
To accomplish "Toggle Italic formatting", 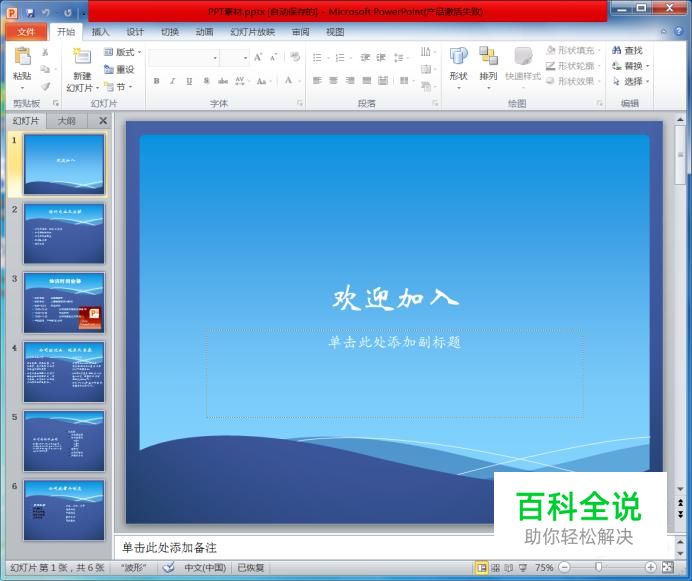I will point(173,81).
